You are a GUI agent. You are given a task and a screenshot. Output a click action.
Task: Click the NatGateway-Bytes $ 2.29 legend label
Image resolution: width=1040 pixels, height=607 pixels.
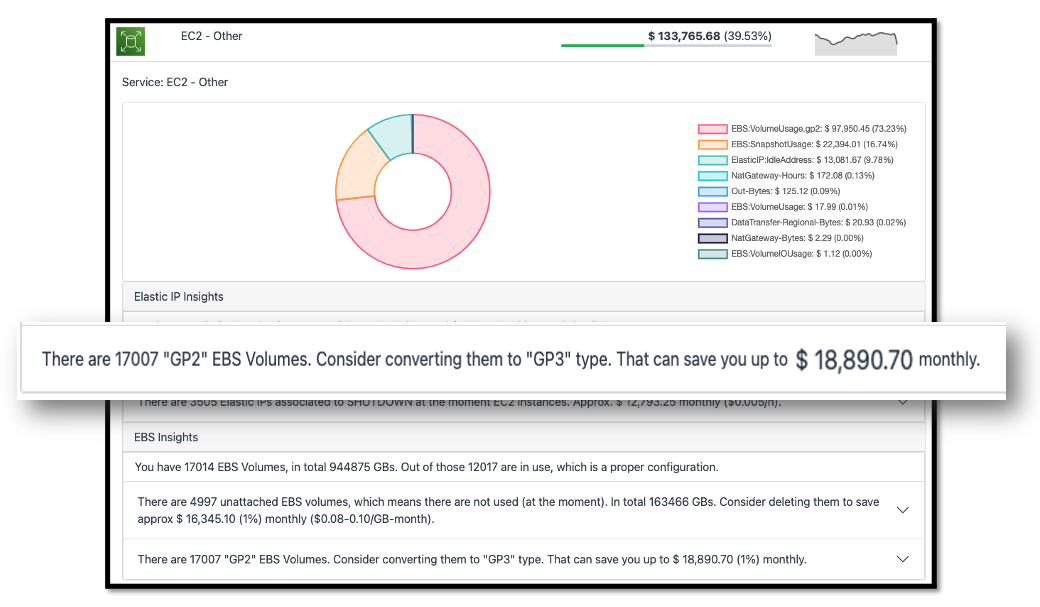tap(797, 238)
